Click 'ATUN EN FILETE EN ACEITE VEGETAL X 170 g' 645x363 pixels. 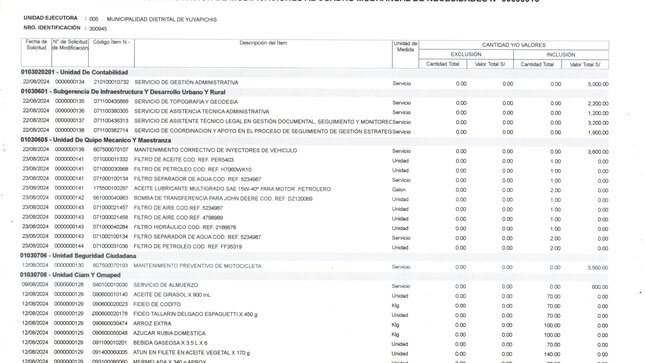[x=191, y=353]
